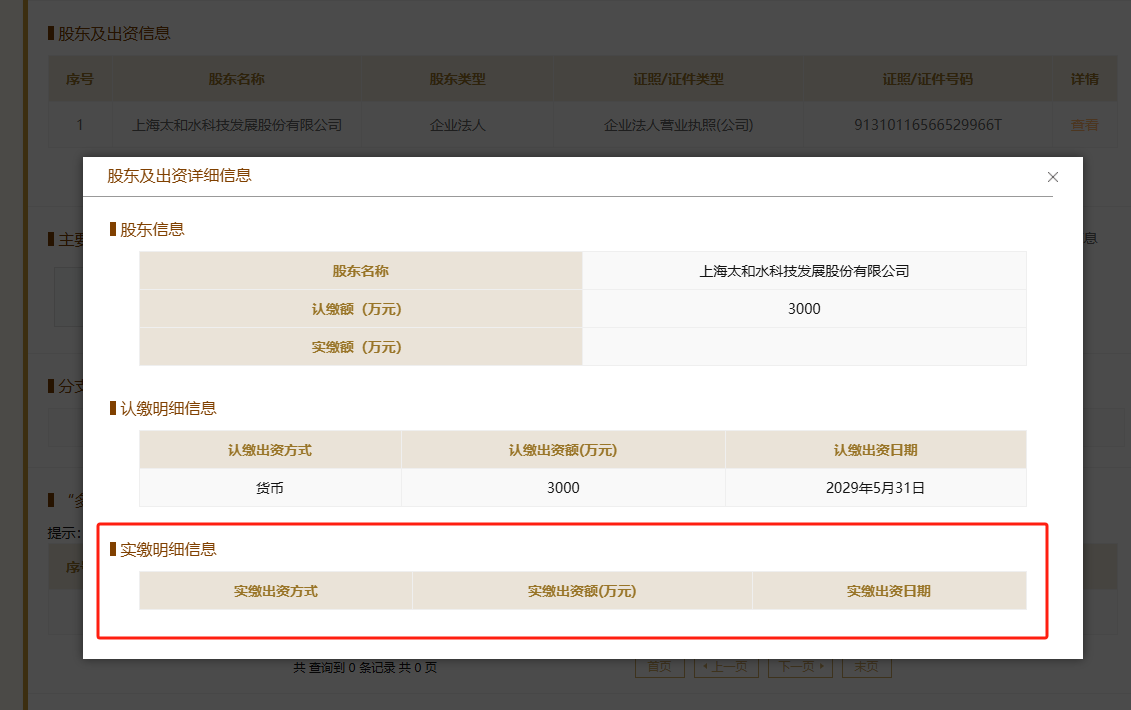Select shareholder name value 上海太和水科技发展股份有限公司 in dialog

tap(804, 271)
